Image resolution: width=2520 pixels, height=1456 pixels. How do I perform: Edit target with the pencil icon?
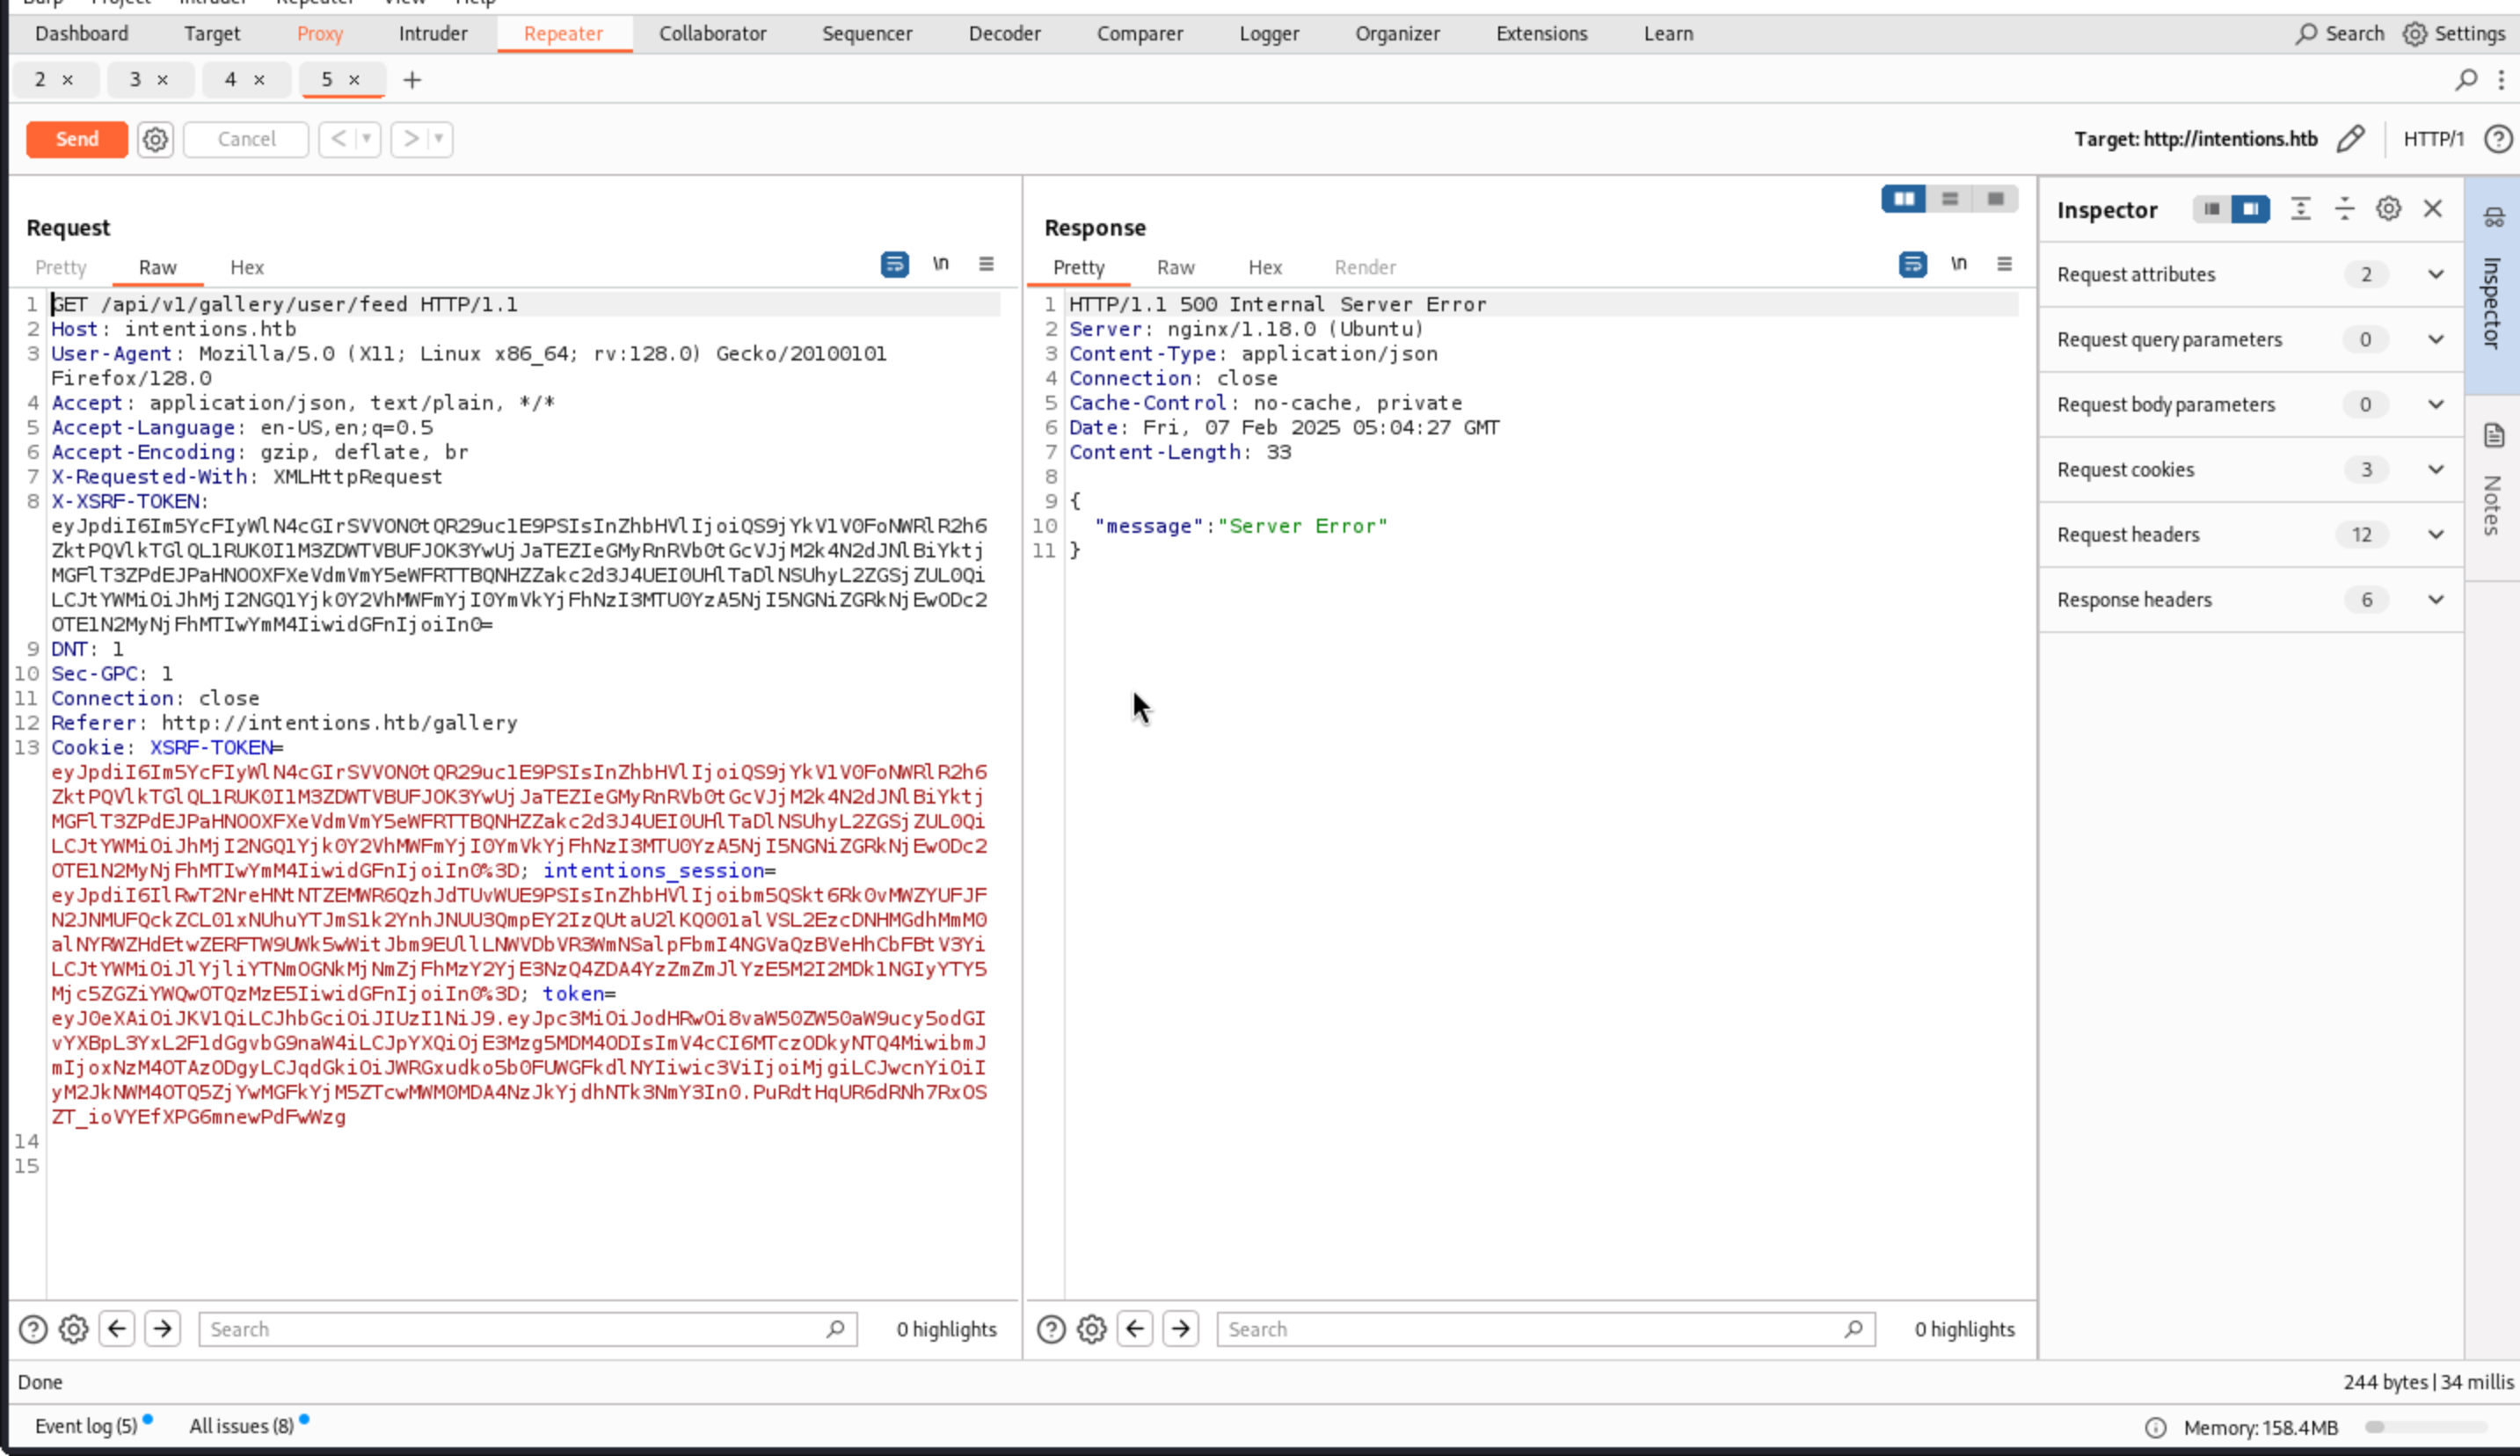(x=2351, y=139)
